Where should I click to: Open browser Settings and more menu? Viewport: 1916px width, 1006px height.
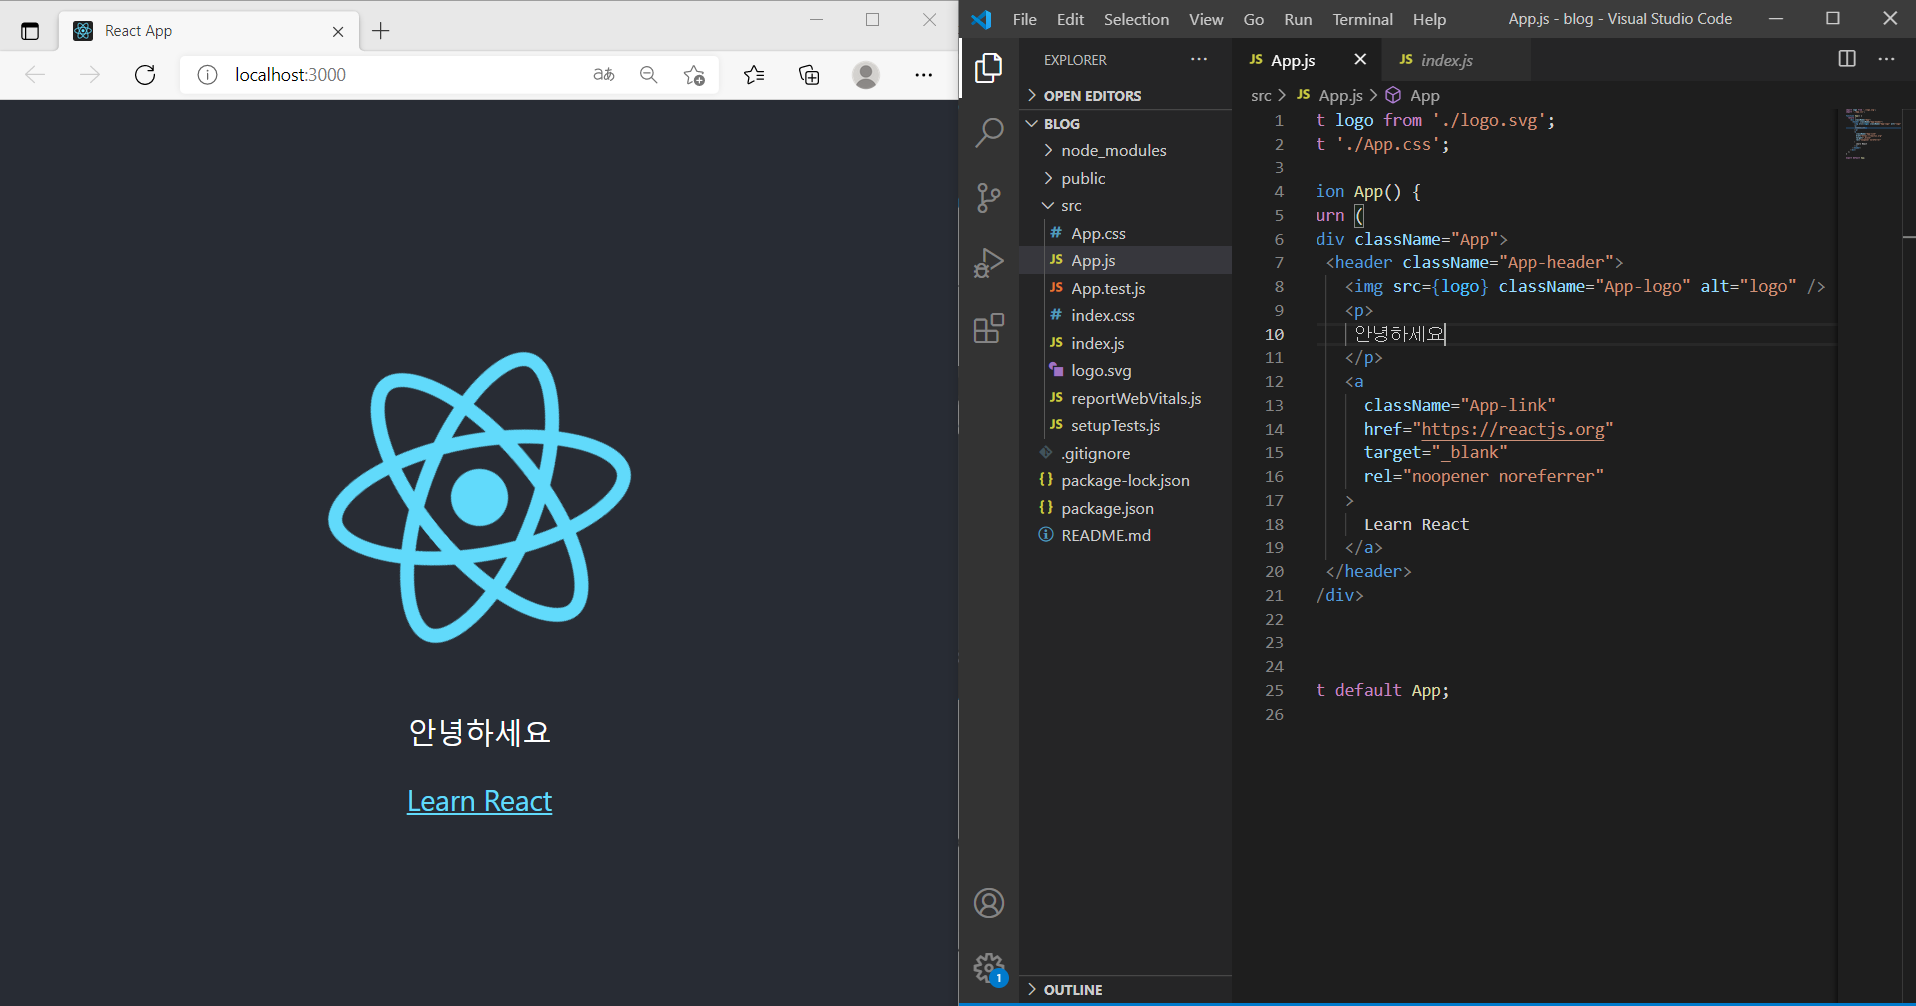tap(923, 74)
